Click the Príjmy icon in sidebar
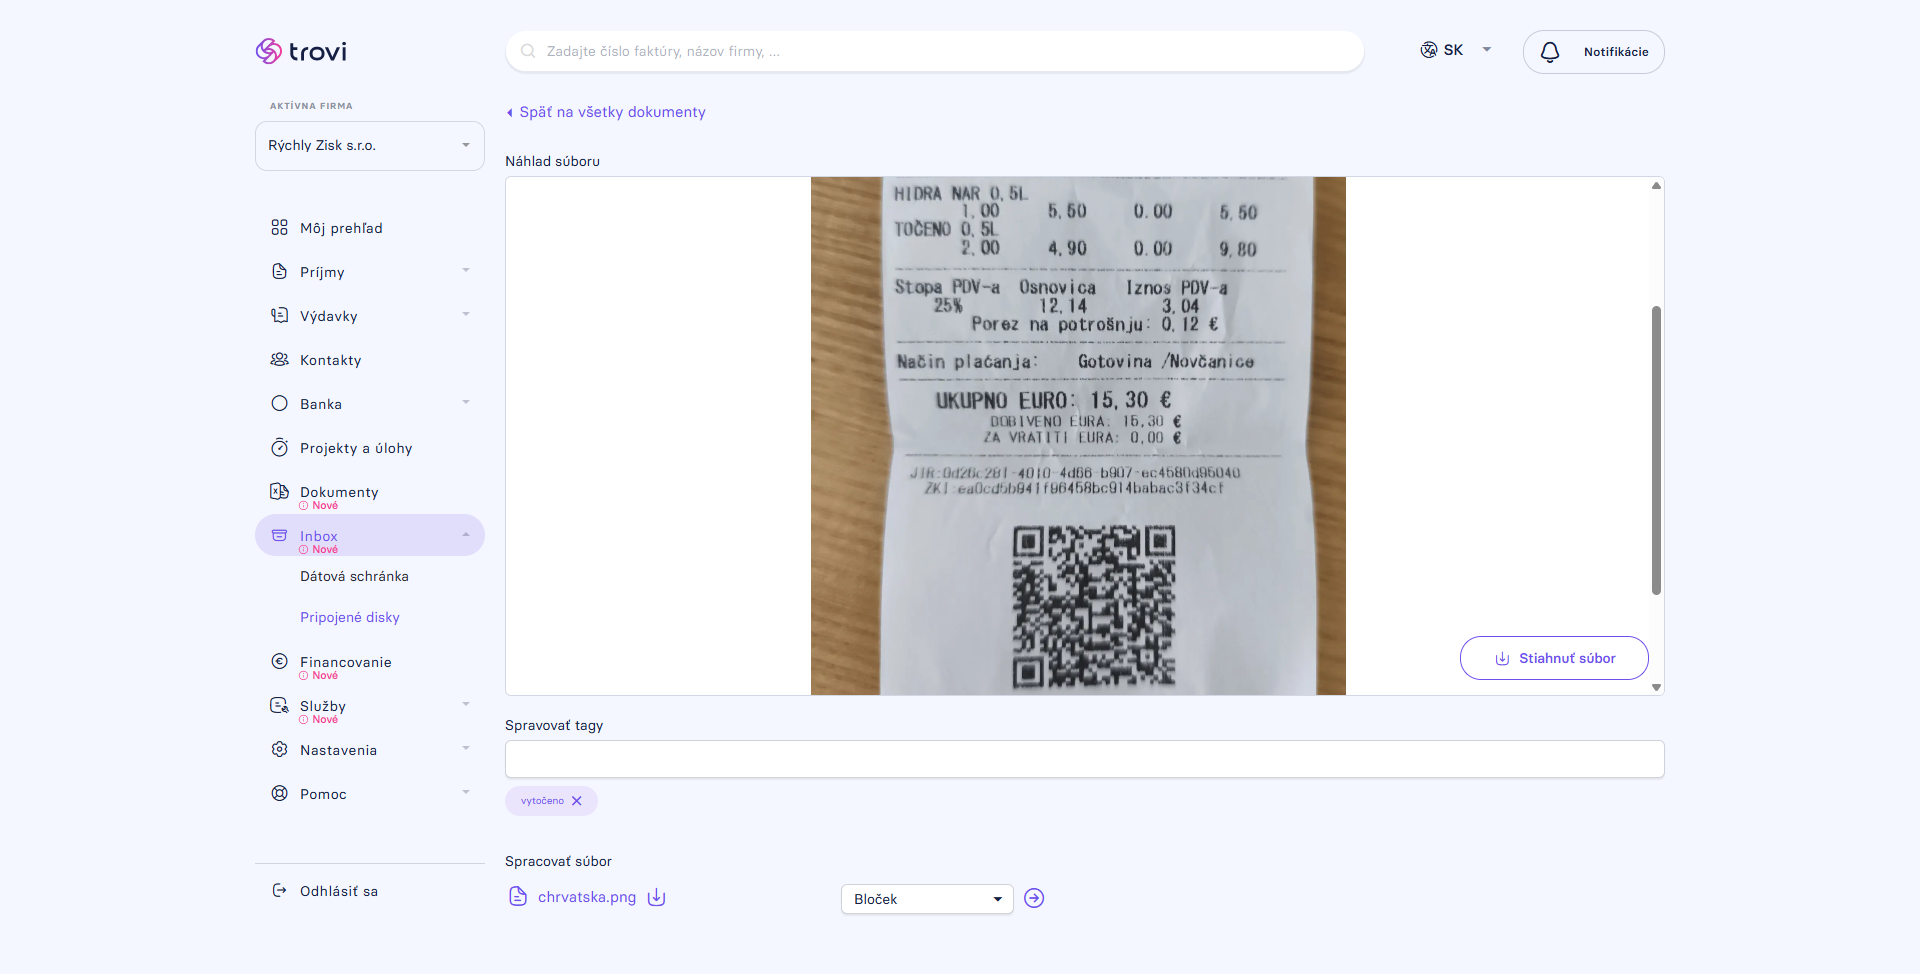This screenshot has width=1920, height=974. click(279, 272)
